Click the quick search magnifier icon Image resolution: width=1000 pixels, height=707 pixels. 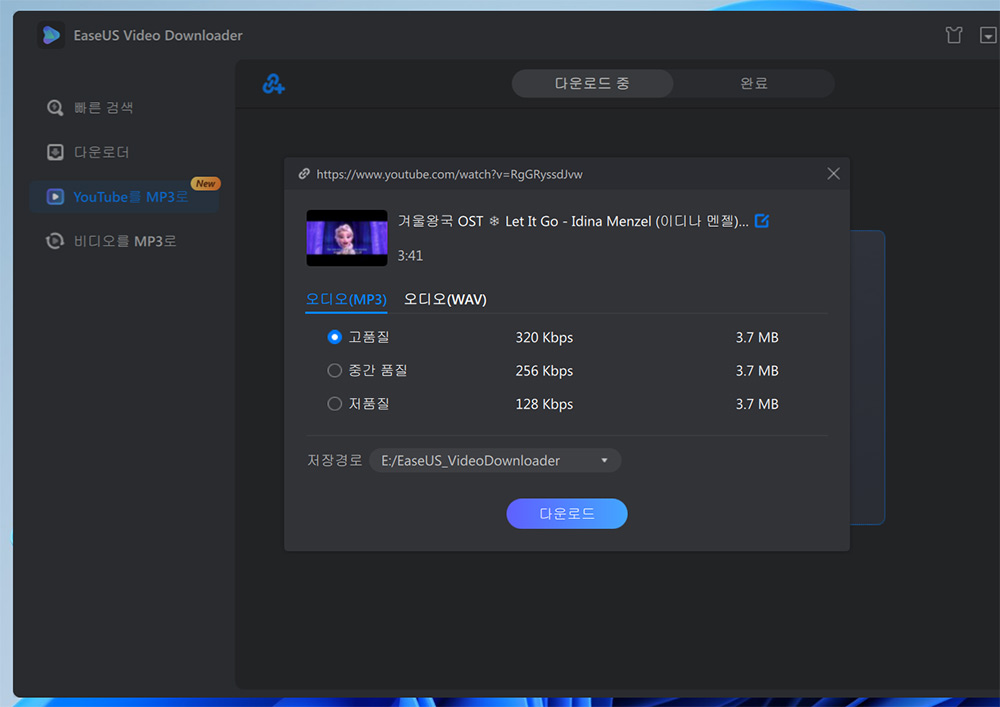[x=55, y=108]
